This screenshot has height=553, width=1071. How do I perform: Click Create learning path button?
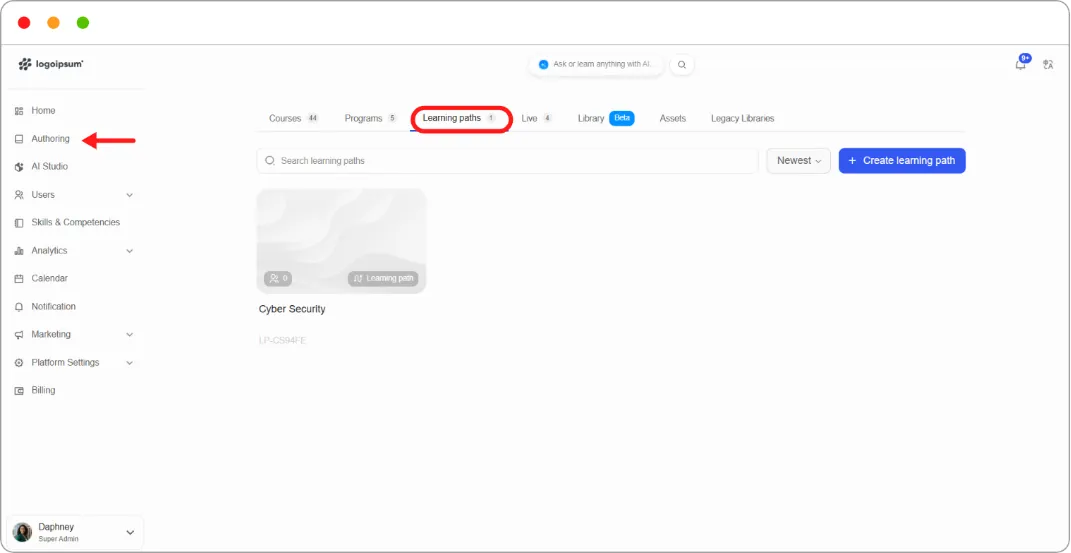902,160
